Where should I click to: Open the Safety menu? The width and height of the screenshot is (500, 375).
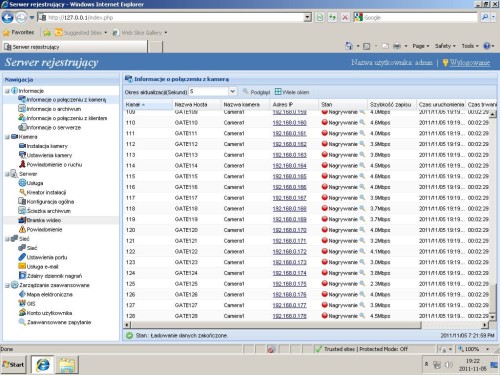445,46
